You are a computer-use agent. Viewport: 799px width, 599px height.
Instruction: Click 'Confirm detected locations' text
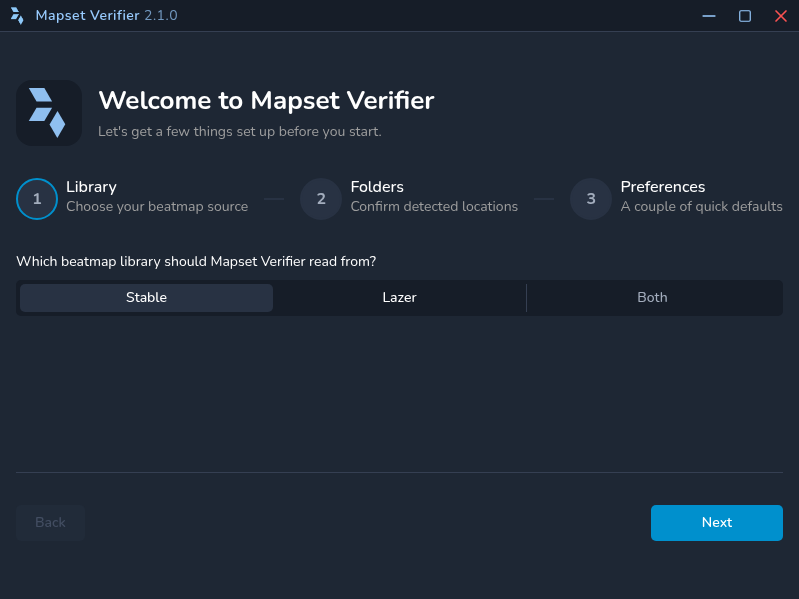click(434, 206)
